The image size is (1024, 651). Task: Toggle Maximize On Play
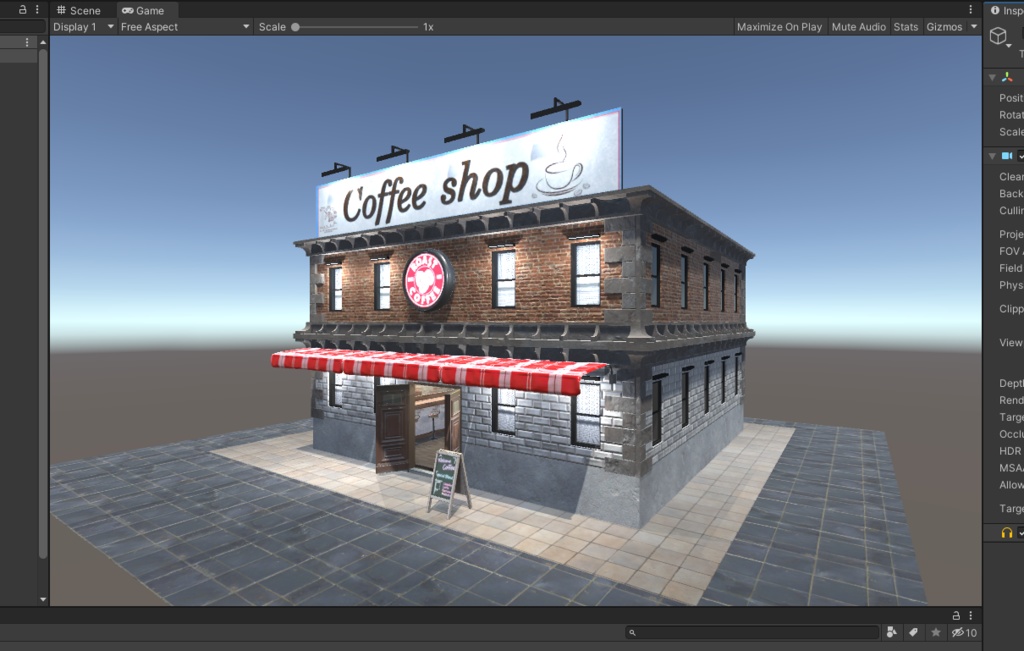pyautogui.click(x=779, y=26)
